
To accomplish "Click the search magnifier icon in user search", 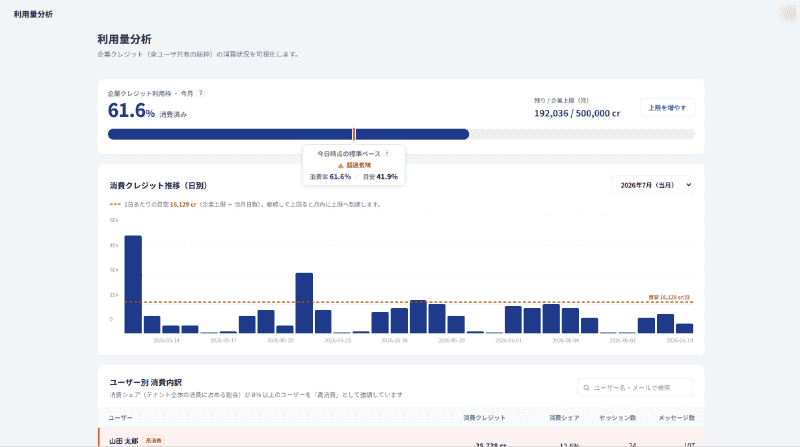I will tap(586, 388).
